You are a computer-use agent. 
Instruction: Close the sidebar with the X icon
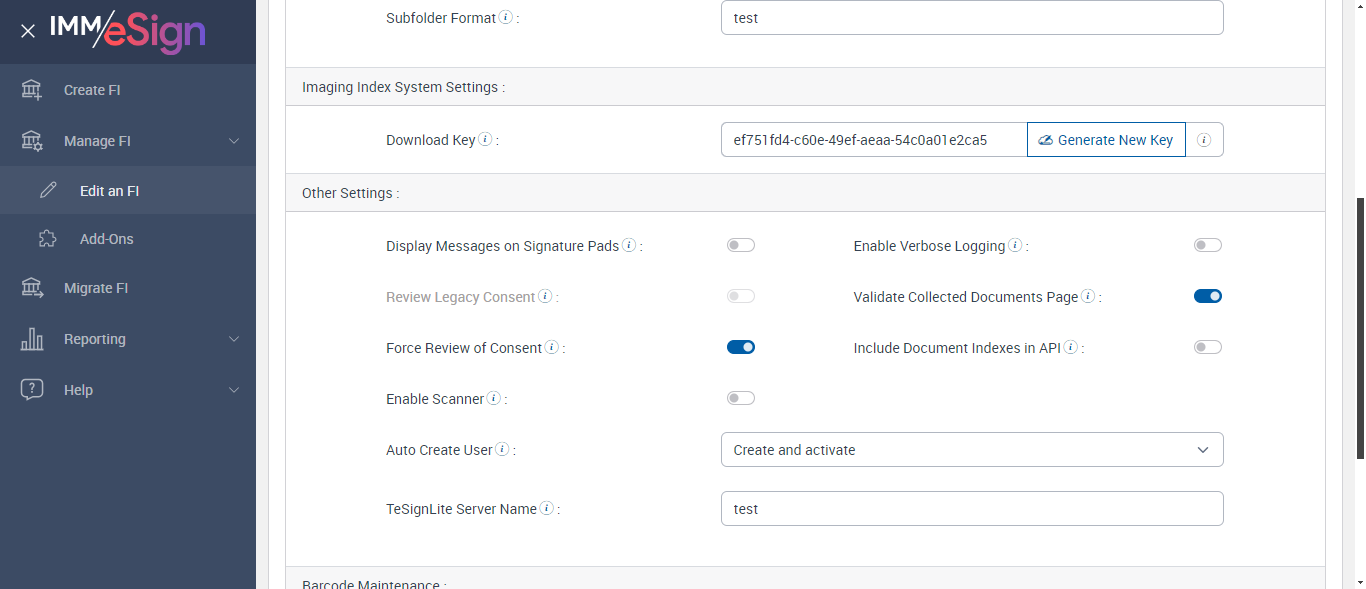pos(28,31)
